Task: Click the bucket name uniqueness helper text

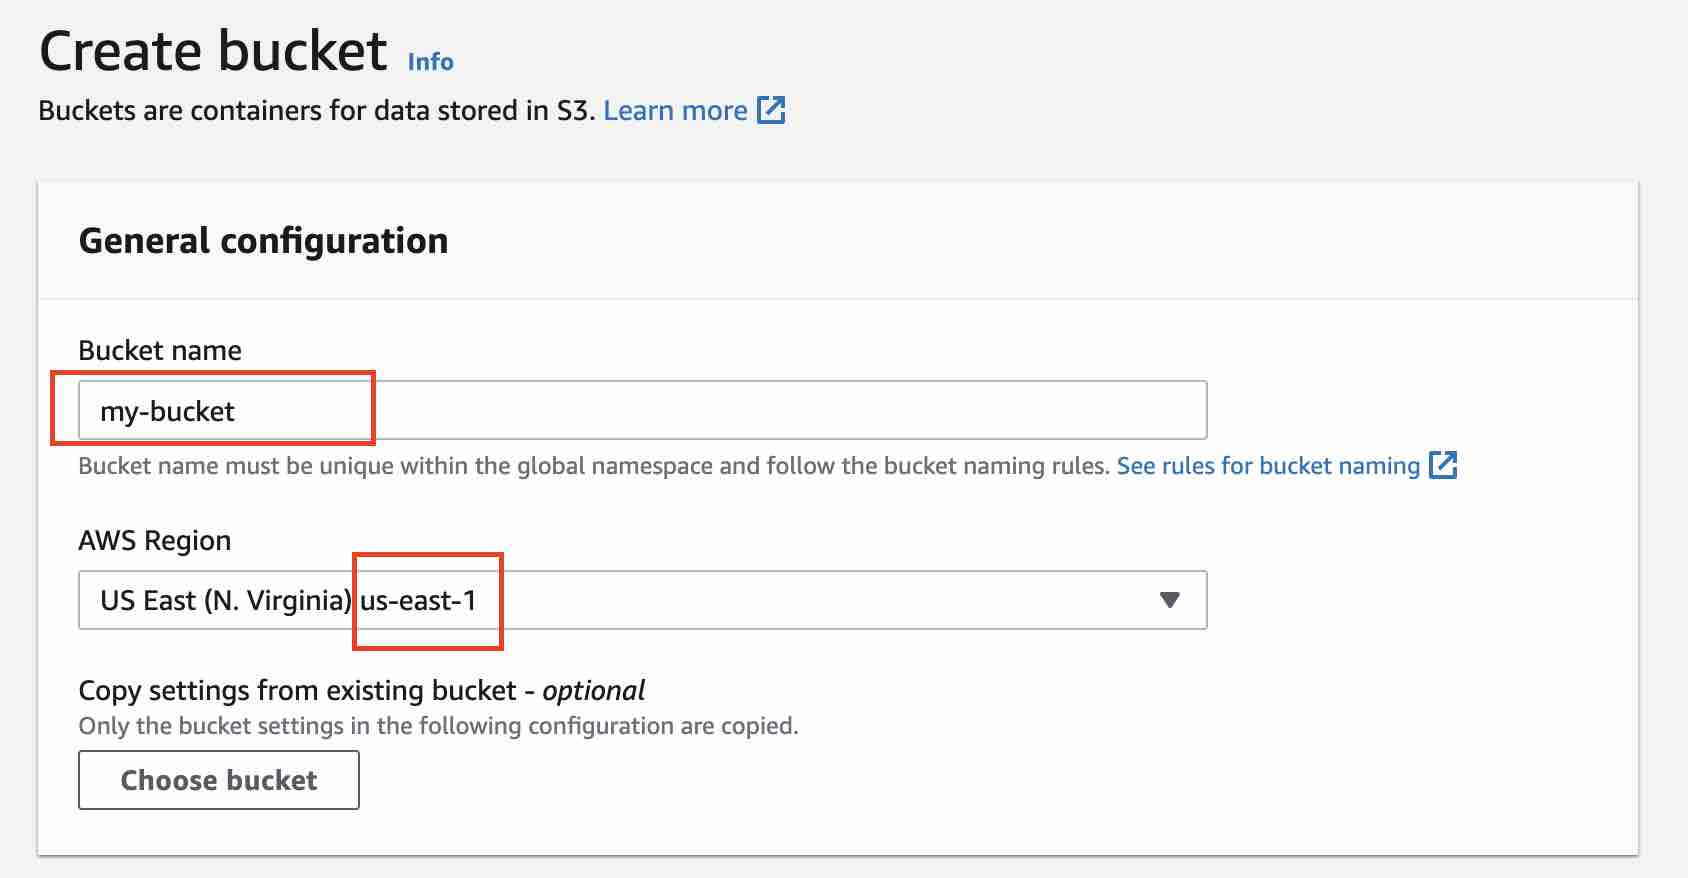Action: pyautogui.click(x=593, y=466)
